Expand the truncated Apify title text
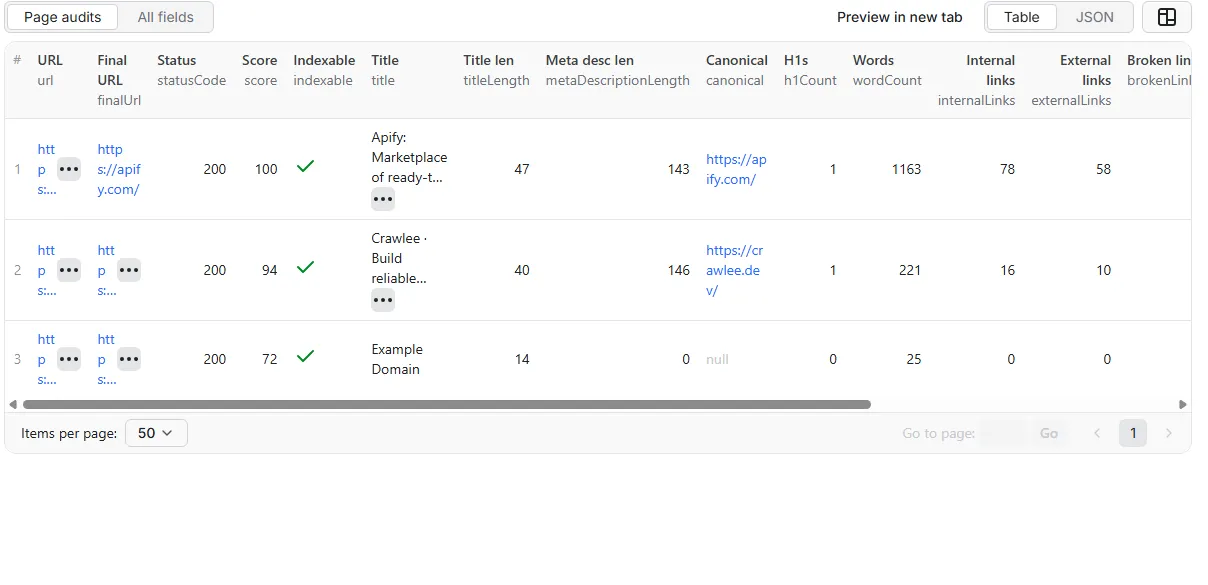The image size is (1208, 585). tap(383, 199)
